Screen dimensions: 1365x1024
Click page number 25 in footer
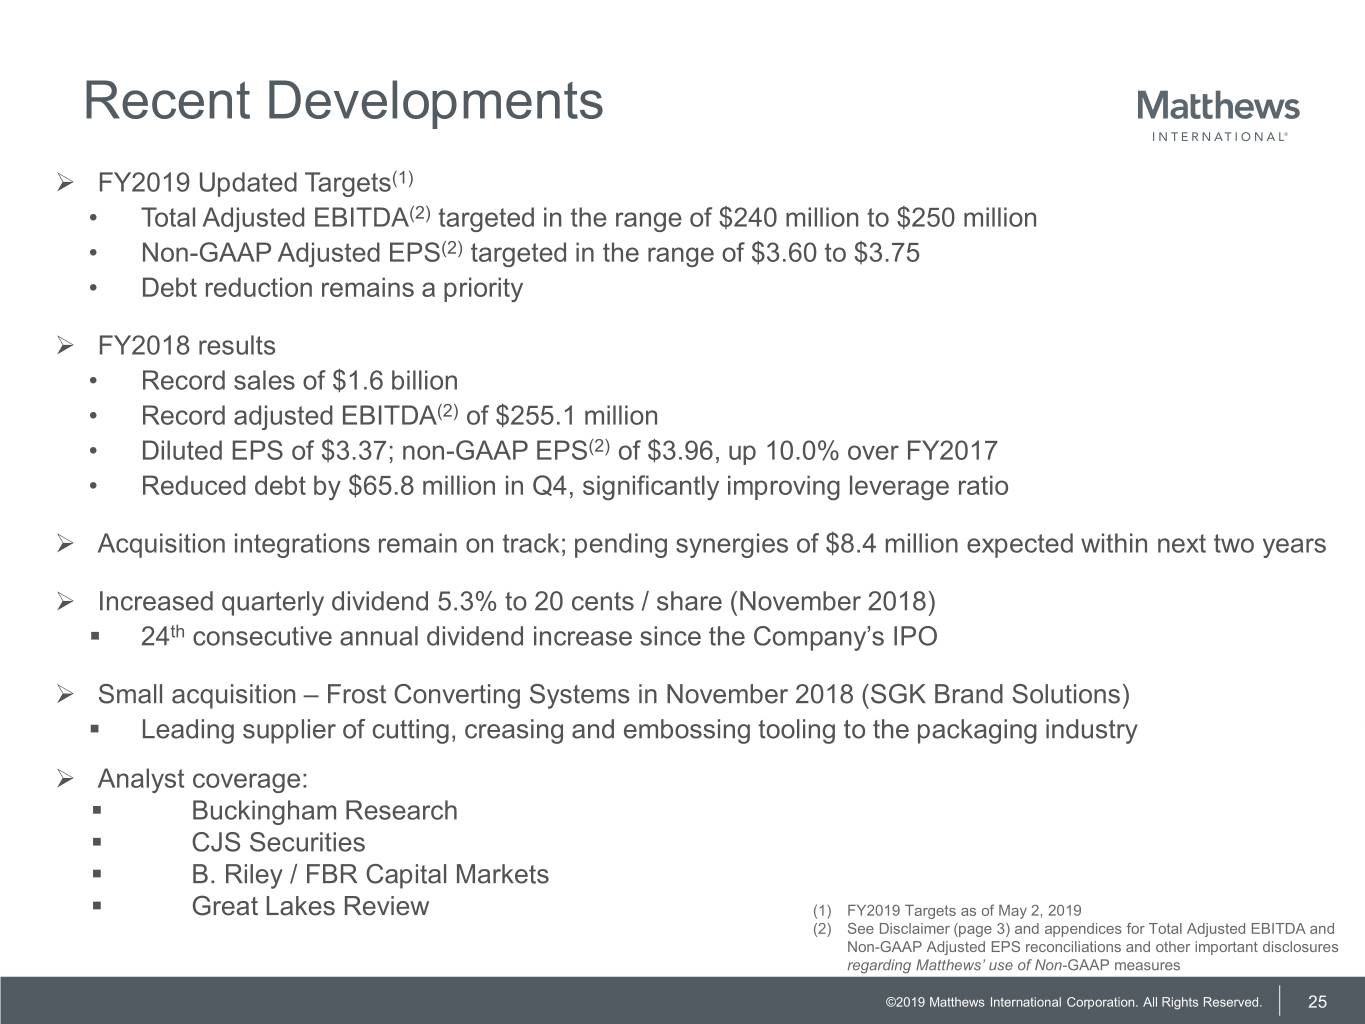tap(1317, 1003)
